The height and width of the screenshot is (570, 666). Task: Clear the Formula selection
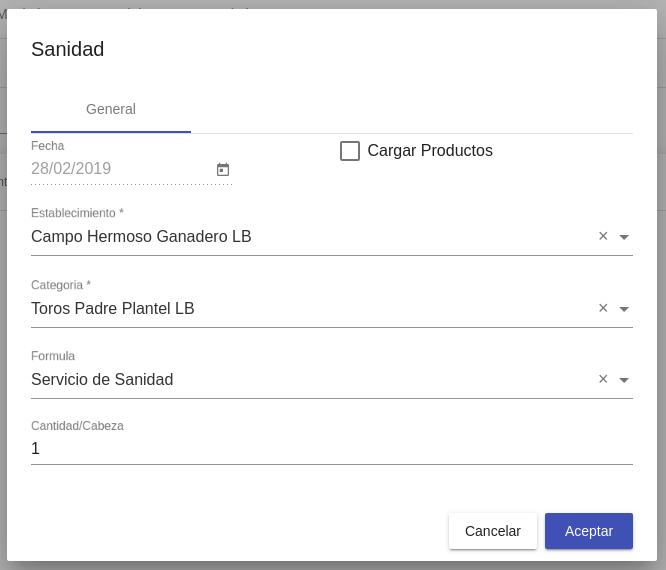click(x=603, y=379)
